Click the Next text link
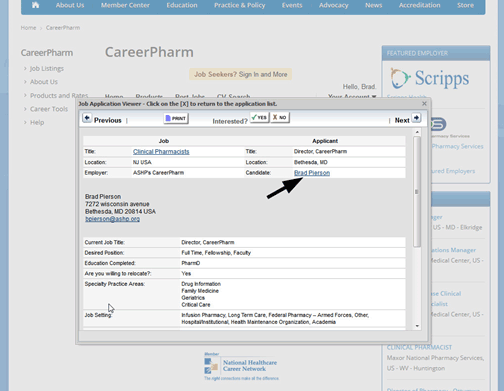This screenshot has width=504, height=391. click(402, 120)
